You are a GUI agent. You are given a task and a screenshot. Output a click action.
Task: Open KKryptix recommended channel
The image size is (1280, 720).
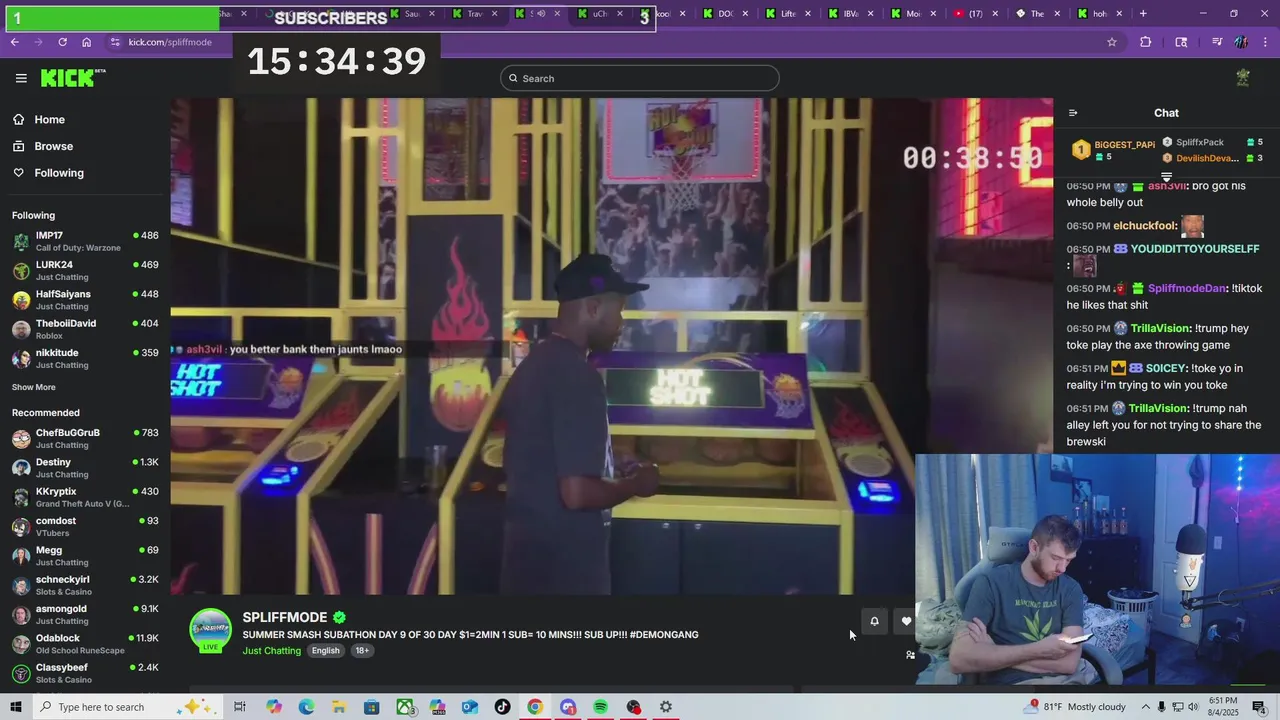[85, 497]
